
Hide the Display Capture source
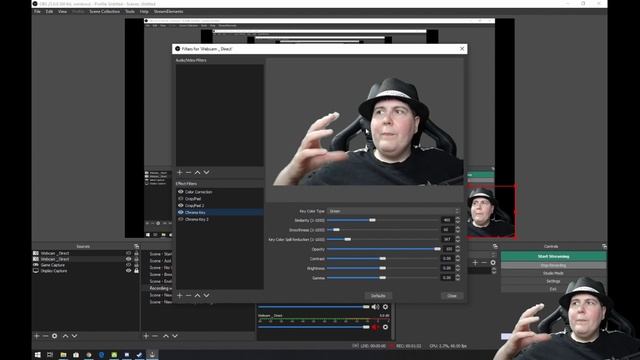point(129,271)
